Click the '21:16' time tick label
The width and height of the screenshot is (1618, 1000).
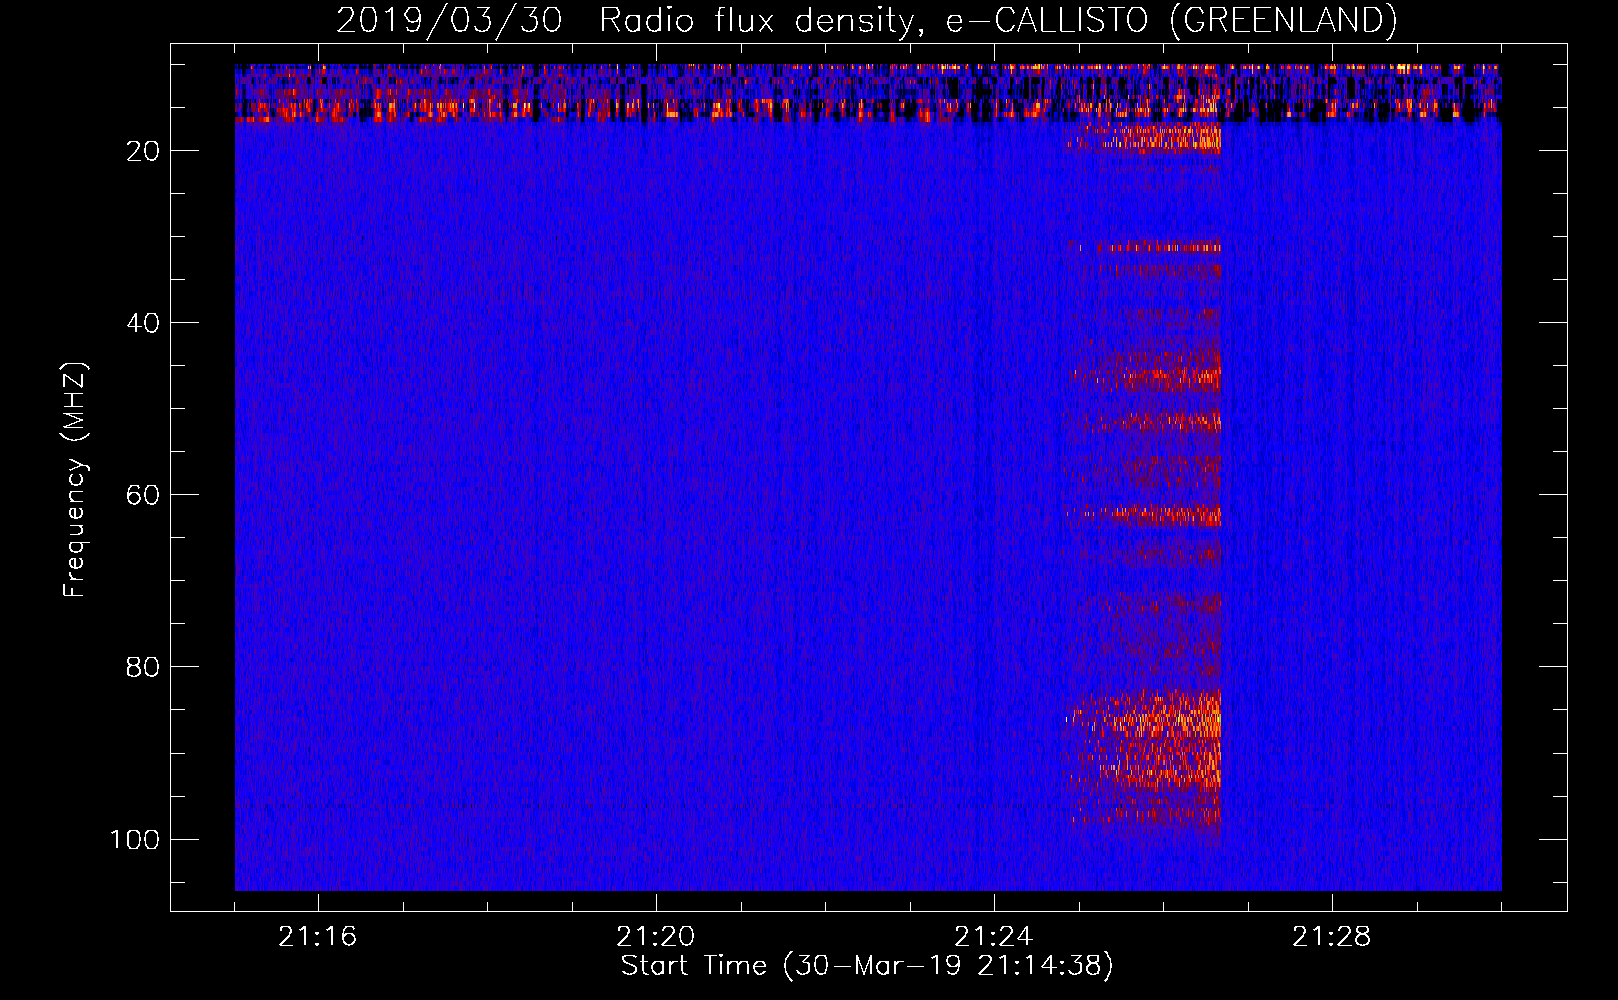pyautogui.click(x=317, y=937)
